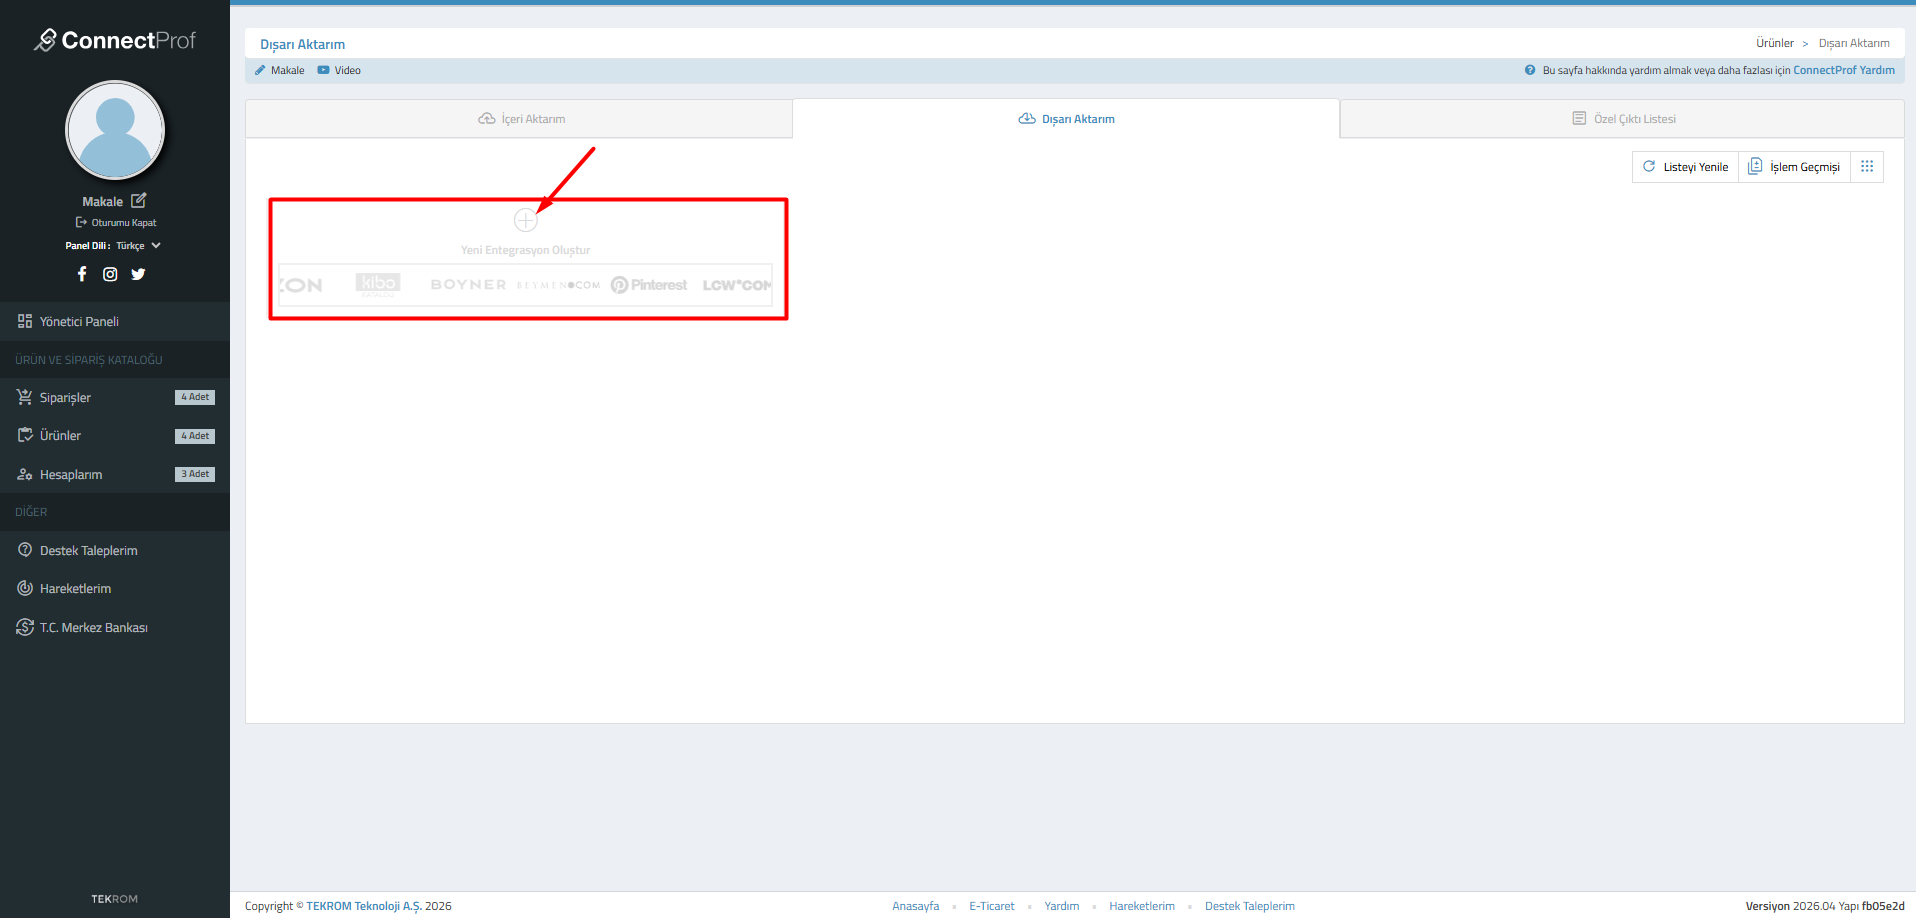Click the Twitter icon in sidebar

138,274
